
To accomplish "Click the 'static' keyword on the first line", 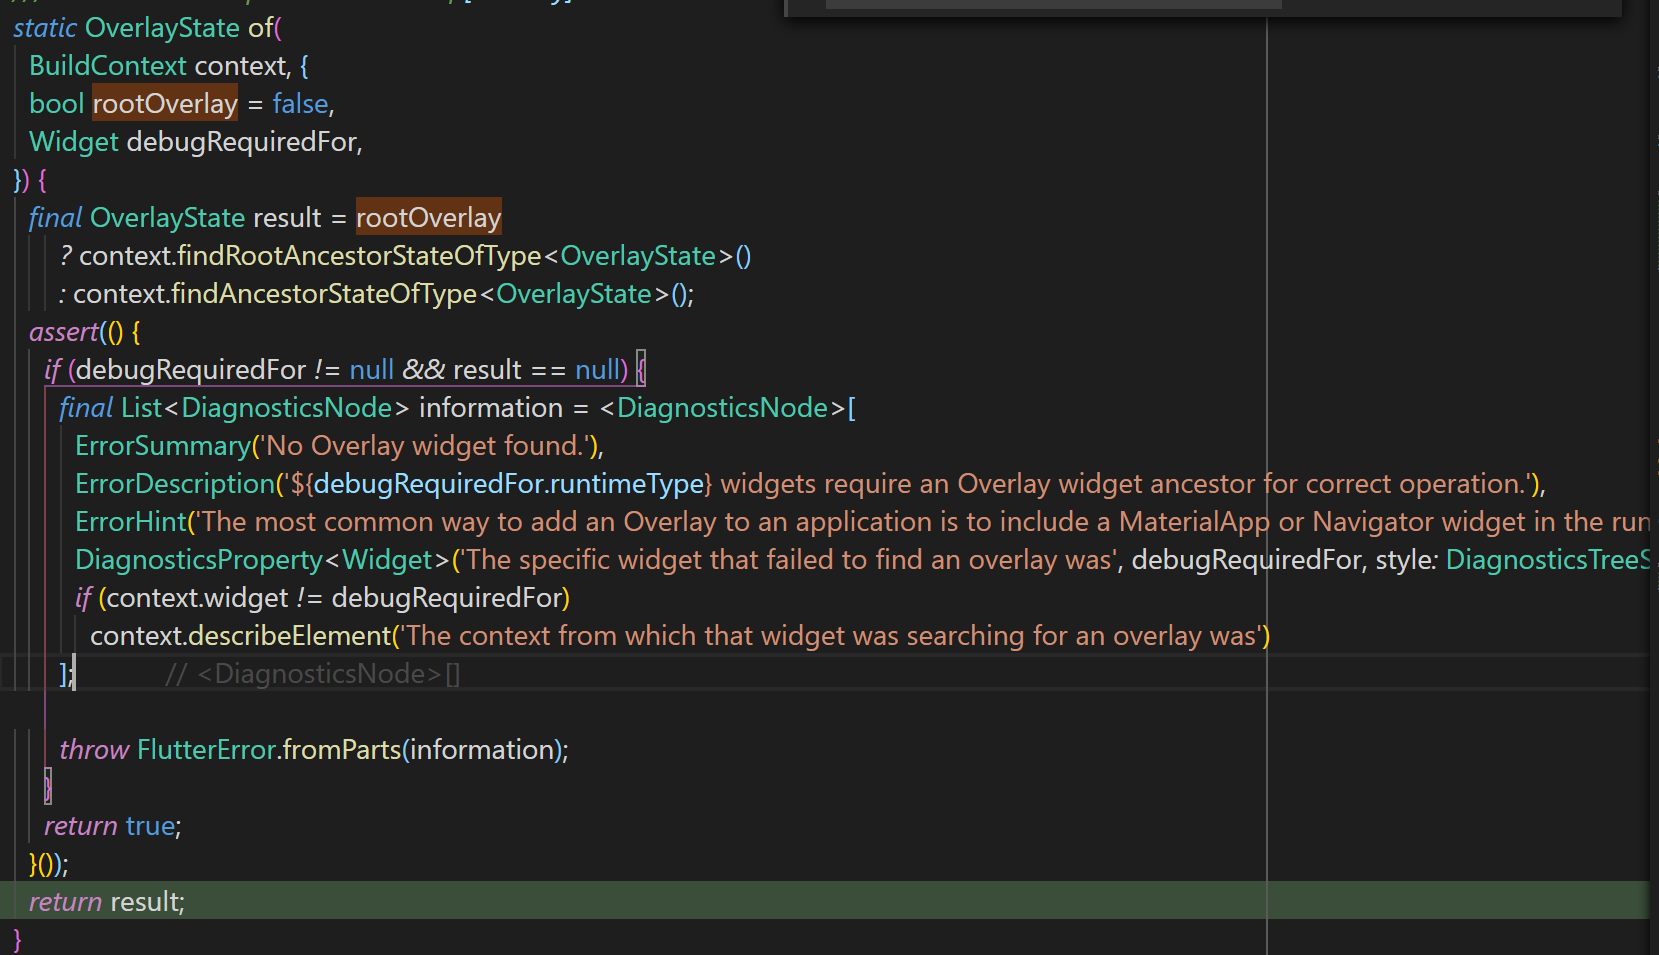I will pyautogui.click(x=45, y=28).
